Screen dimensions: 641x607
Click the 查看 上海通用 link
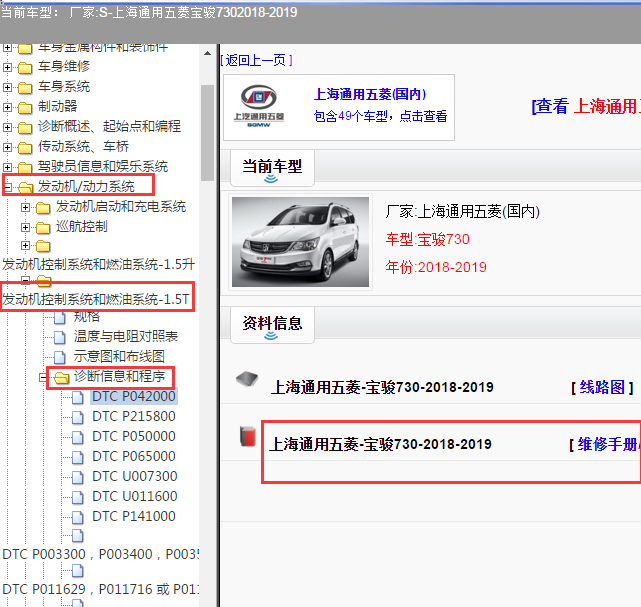(586, 106)
